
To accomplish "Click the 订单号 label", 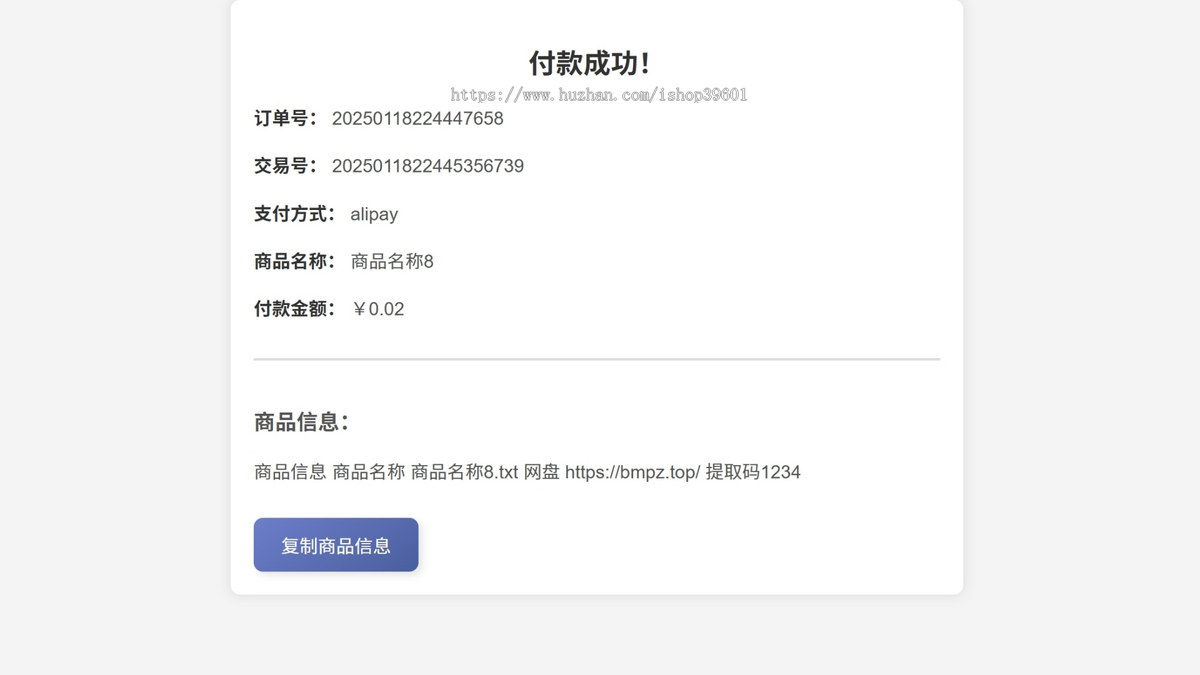I will click(286, 119).
